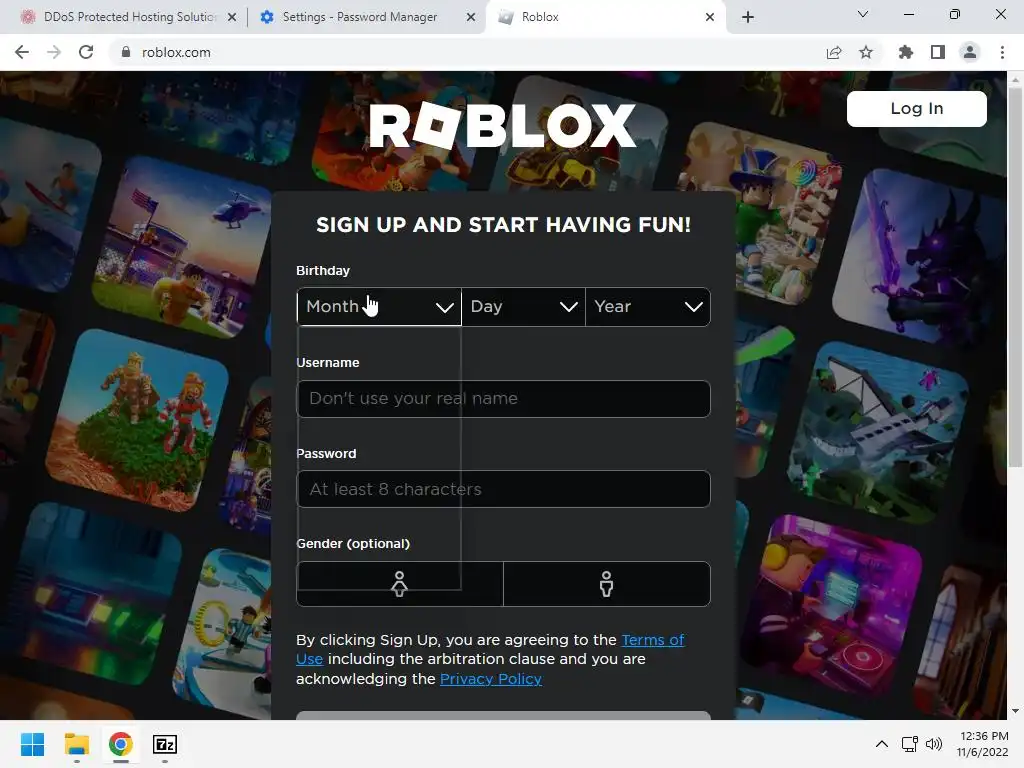View site info via padlock icon
1024x768 pixels.
point(126,52)
